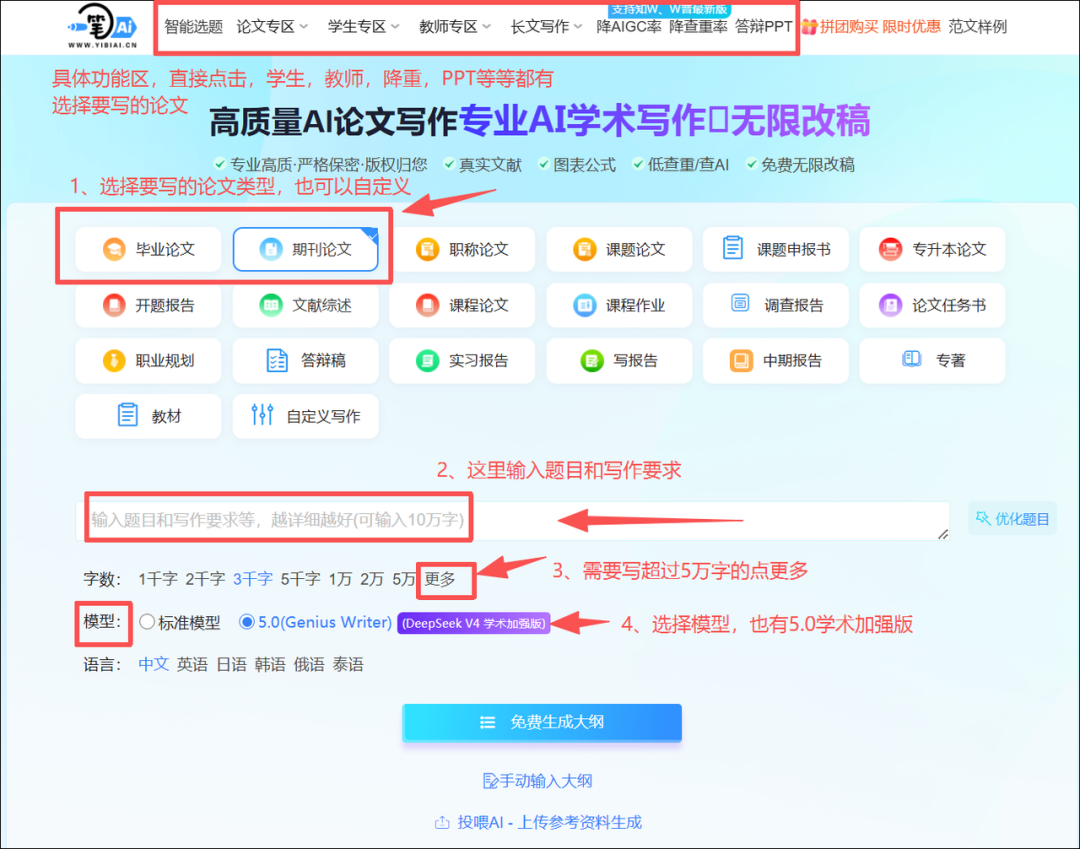The height and width of the screenshot is (849, 1080).
Task: Click the 优化题目 button
Action: (1012, 519)
